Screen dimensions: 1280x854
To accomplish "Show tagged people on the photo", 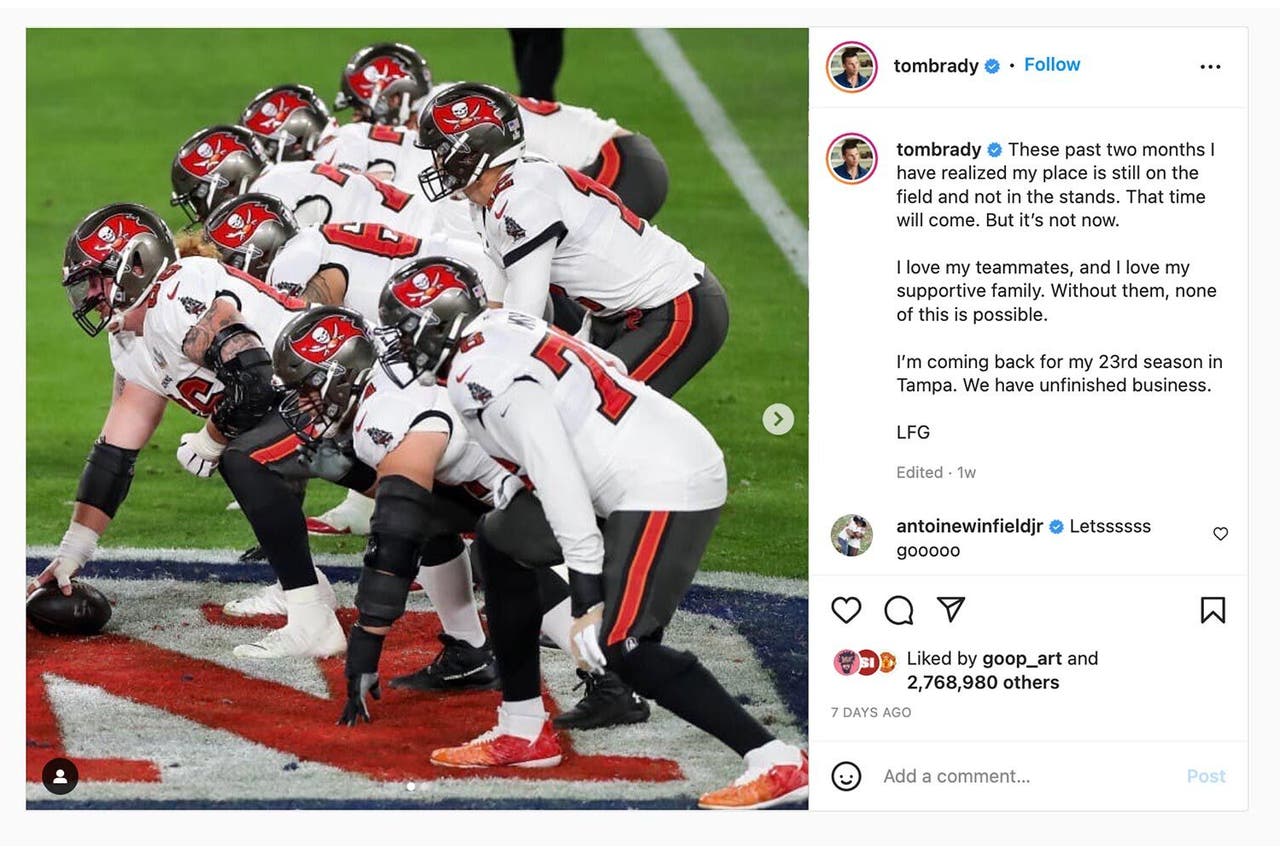I will click(x=60, y=776).
